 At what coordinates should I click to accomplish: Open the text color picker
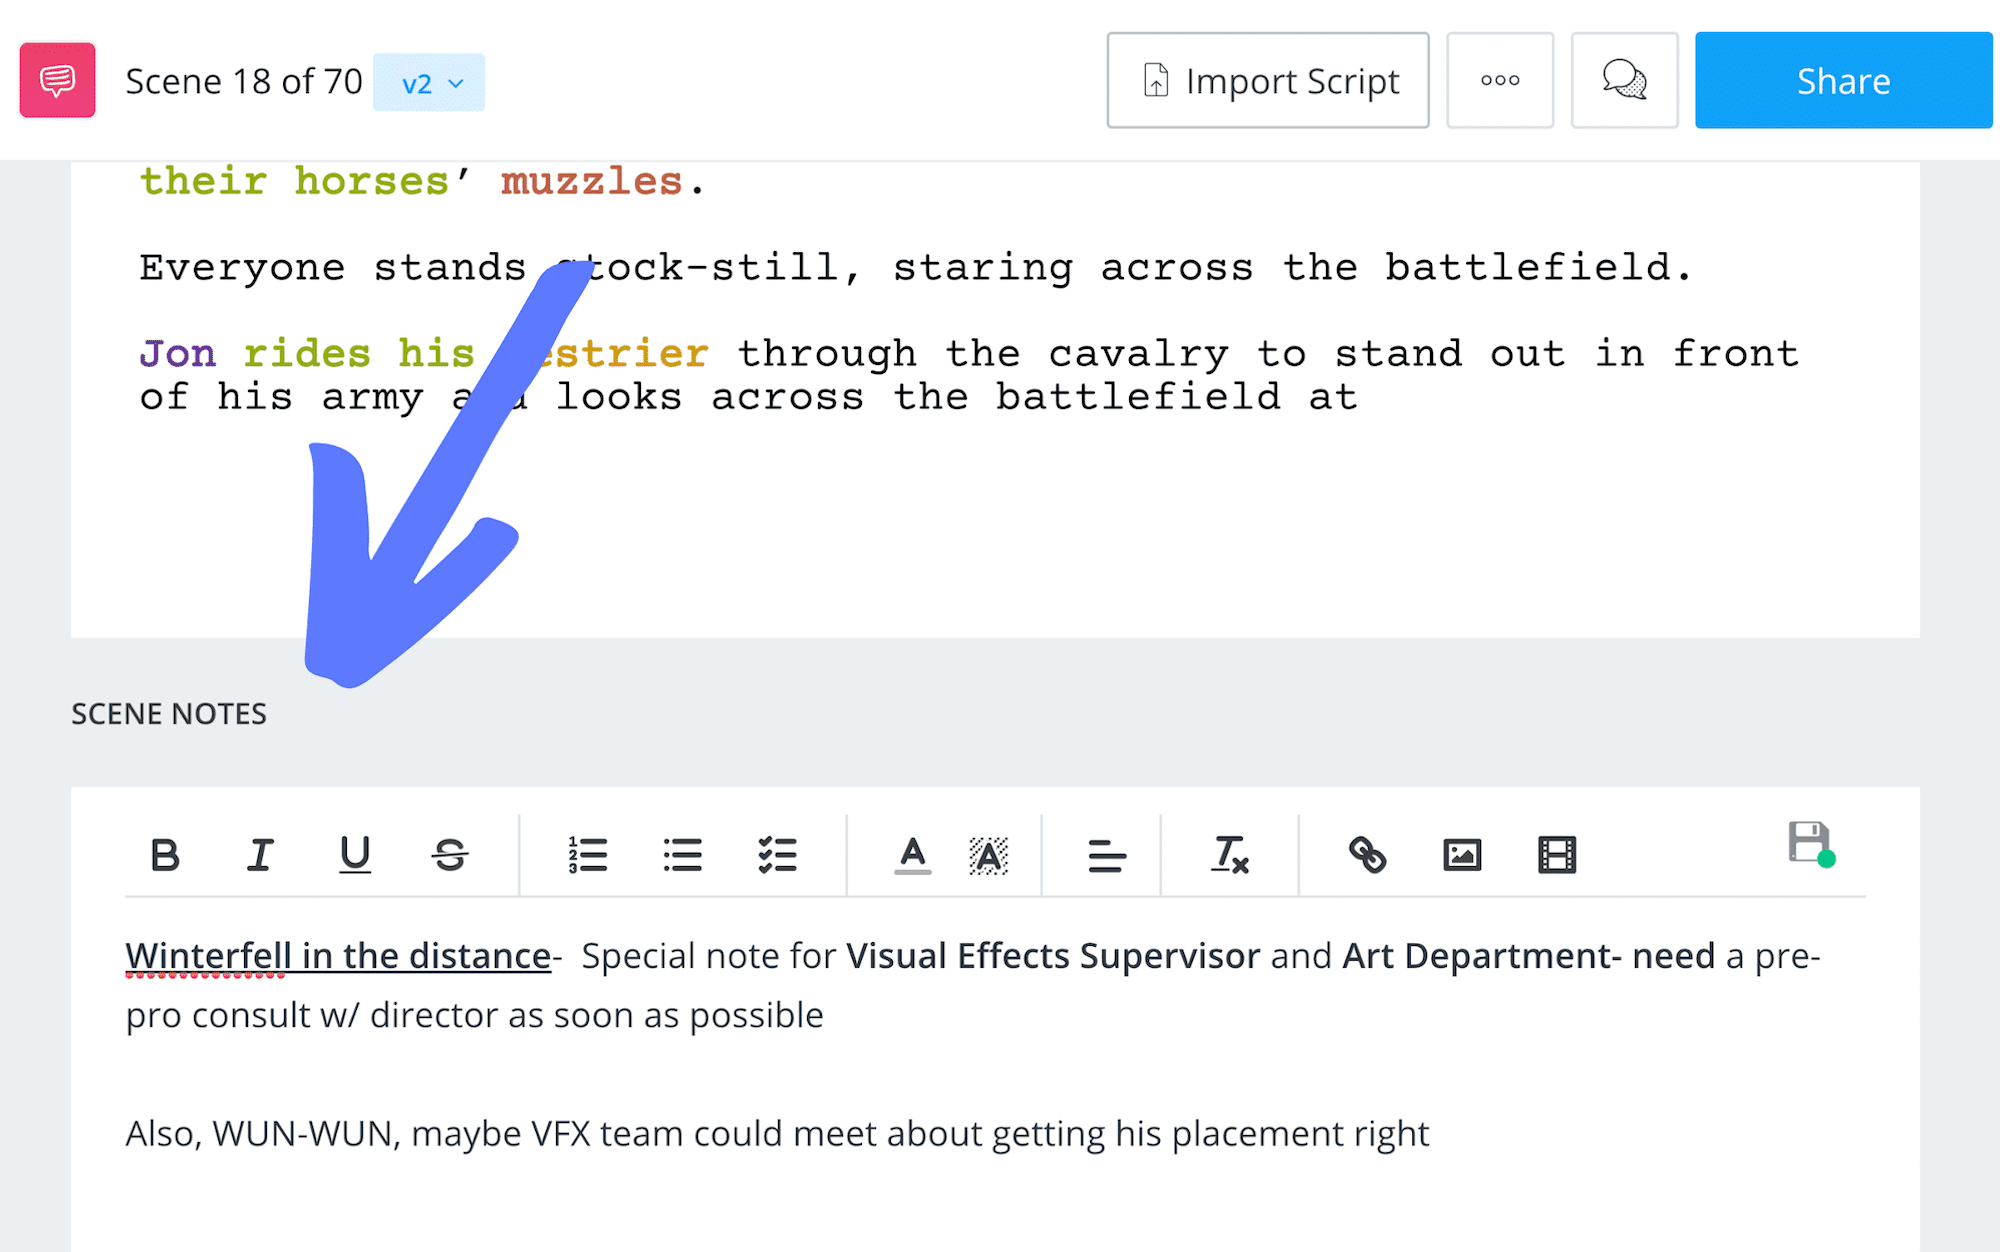coord(912,855)
